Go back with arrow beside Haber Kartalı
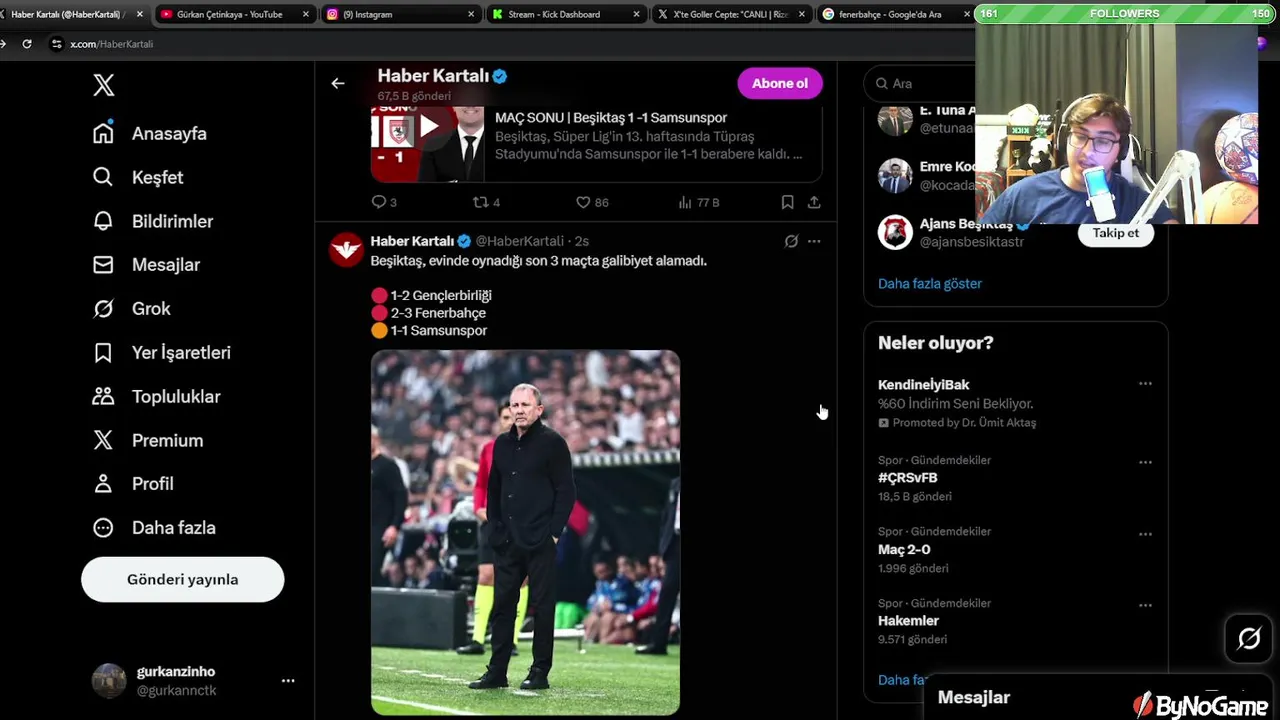 [x=338, y=83]
